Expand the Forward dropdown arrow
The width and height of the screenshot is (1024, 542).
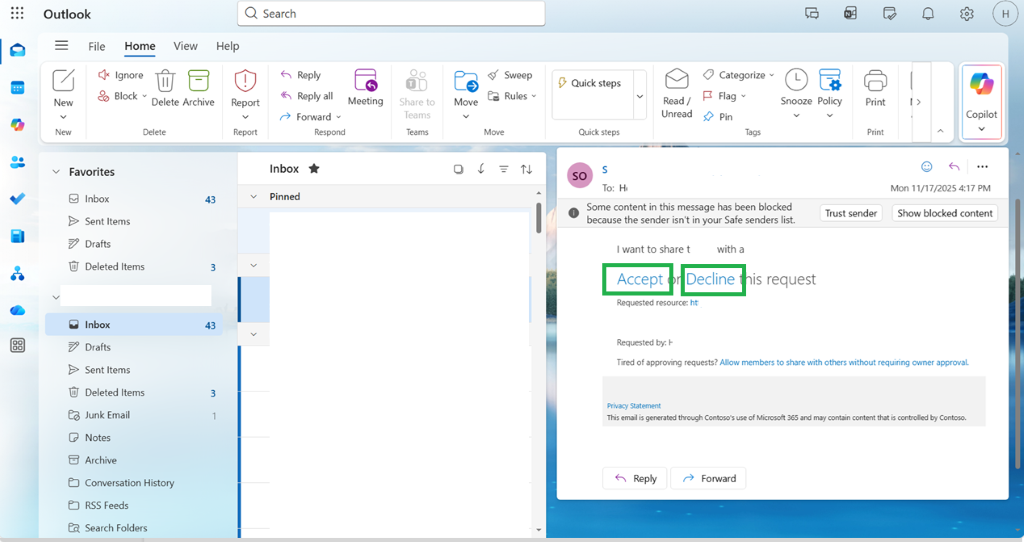338,117
